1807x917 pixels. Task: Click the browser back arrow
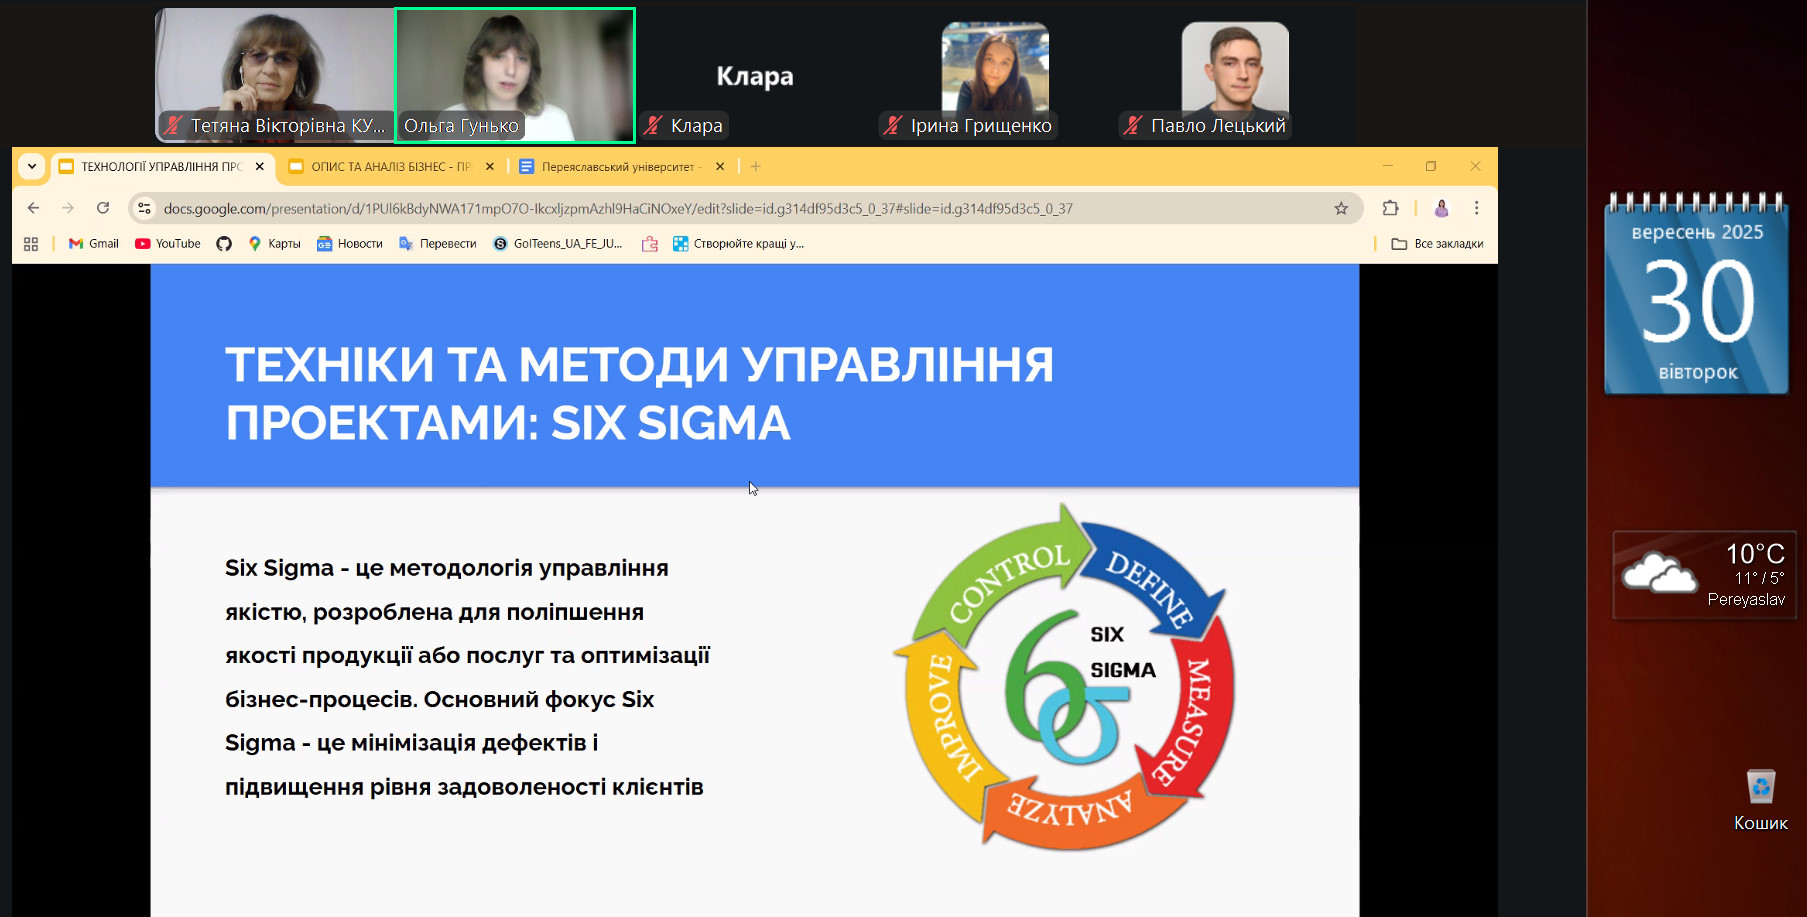34,208
